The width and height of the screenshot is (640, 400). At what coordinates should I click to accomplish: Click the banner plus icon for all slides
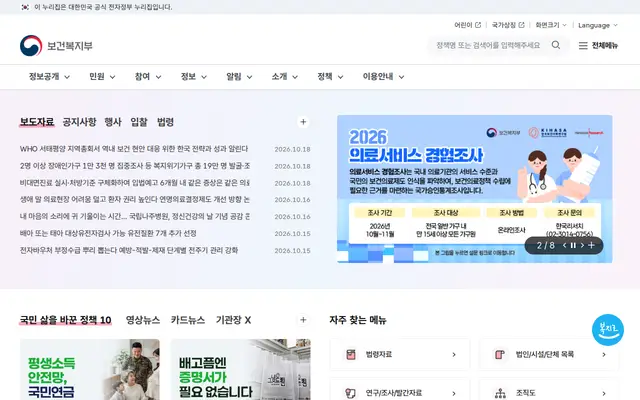tap(591, 245)
